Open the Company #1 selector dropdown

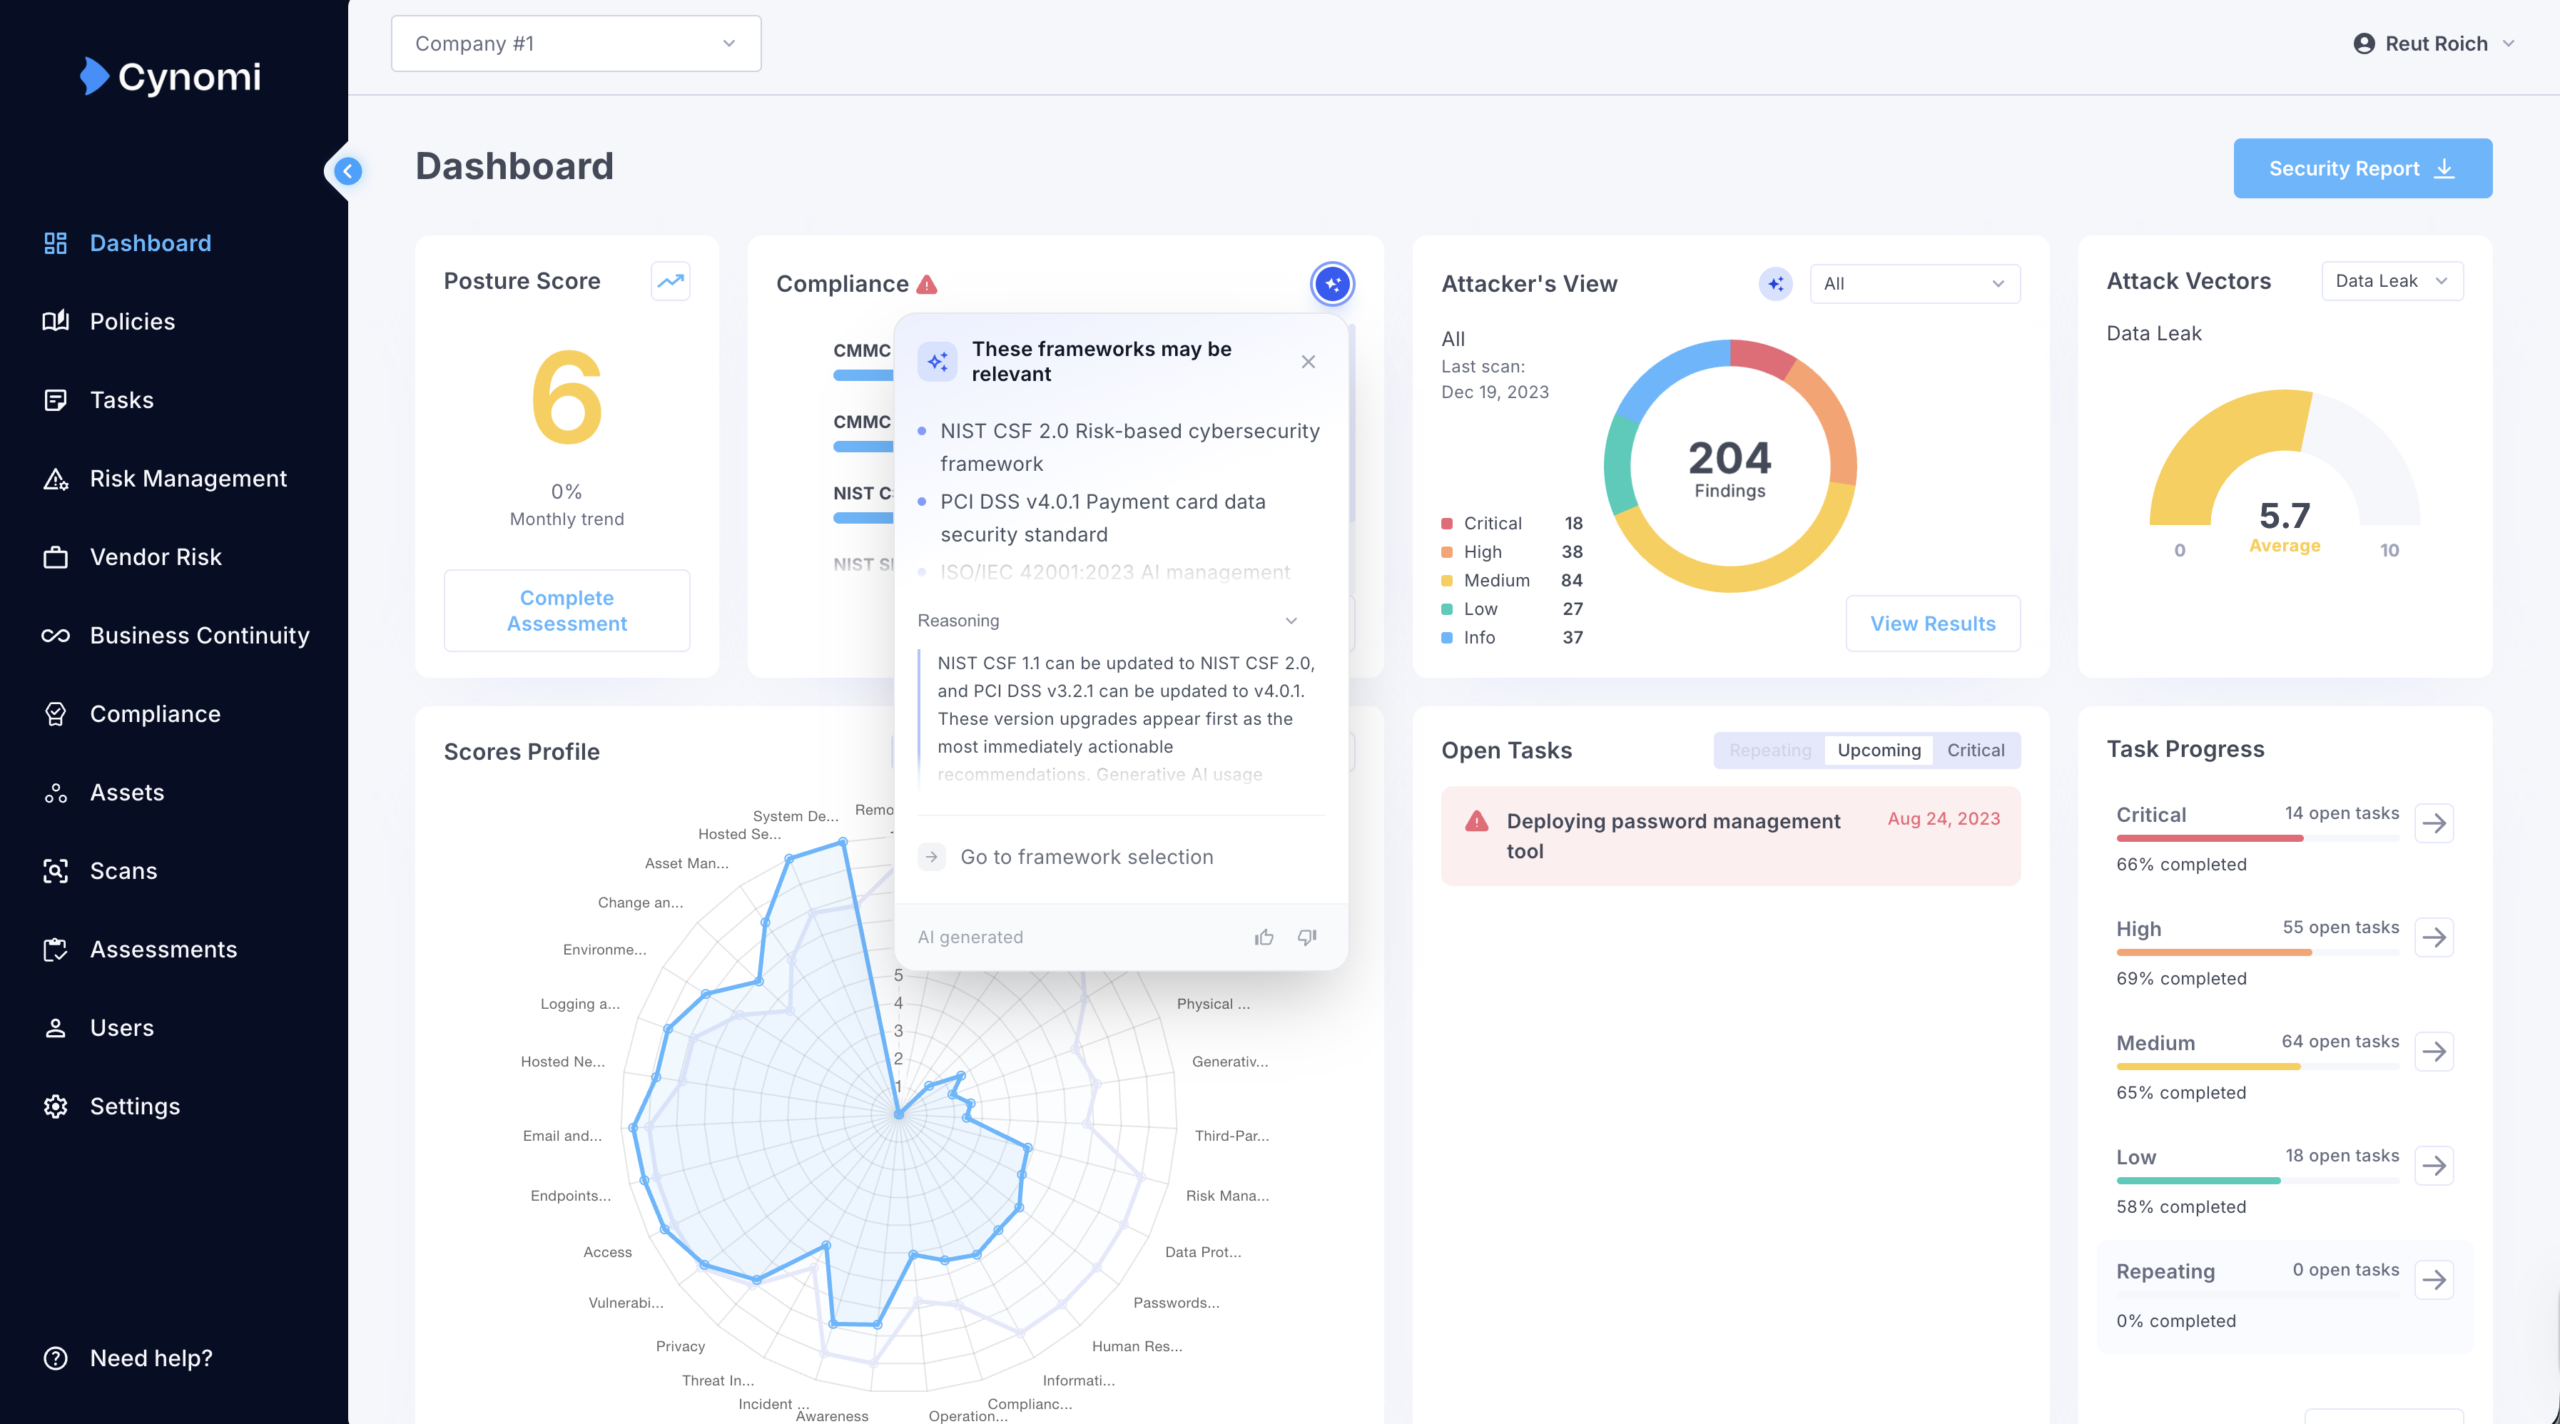point(576,44)
